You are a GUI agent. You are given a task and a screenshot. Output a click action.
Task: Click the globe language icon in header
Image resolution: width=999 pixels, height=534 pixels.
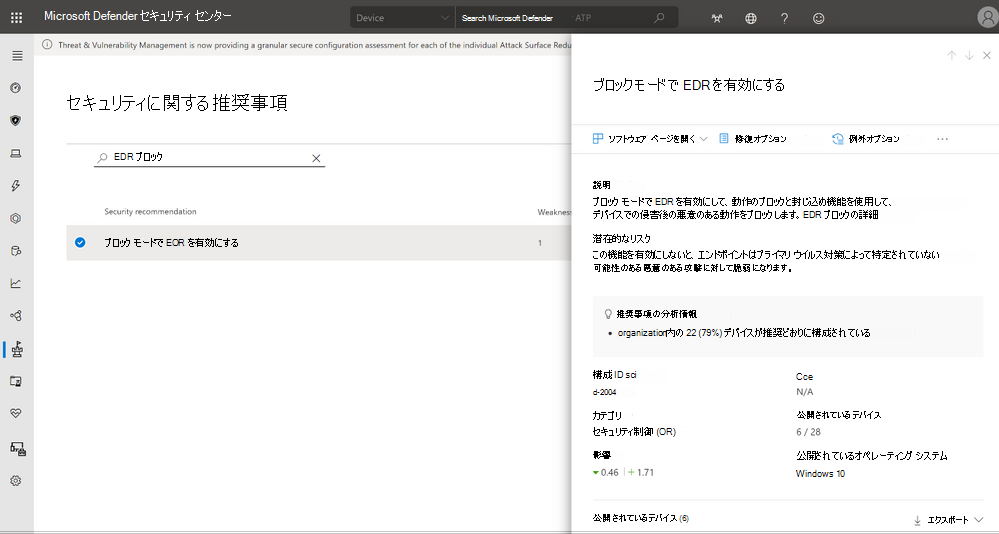pos(751,18)
